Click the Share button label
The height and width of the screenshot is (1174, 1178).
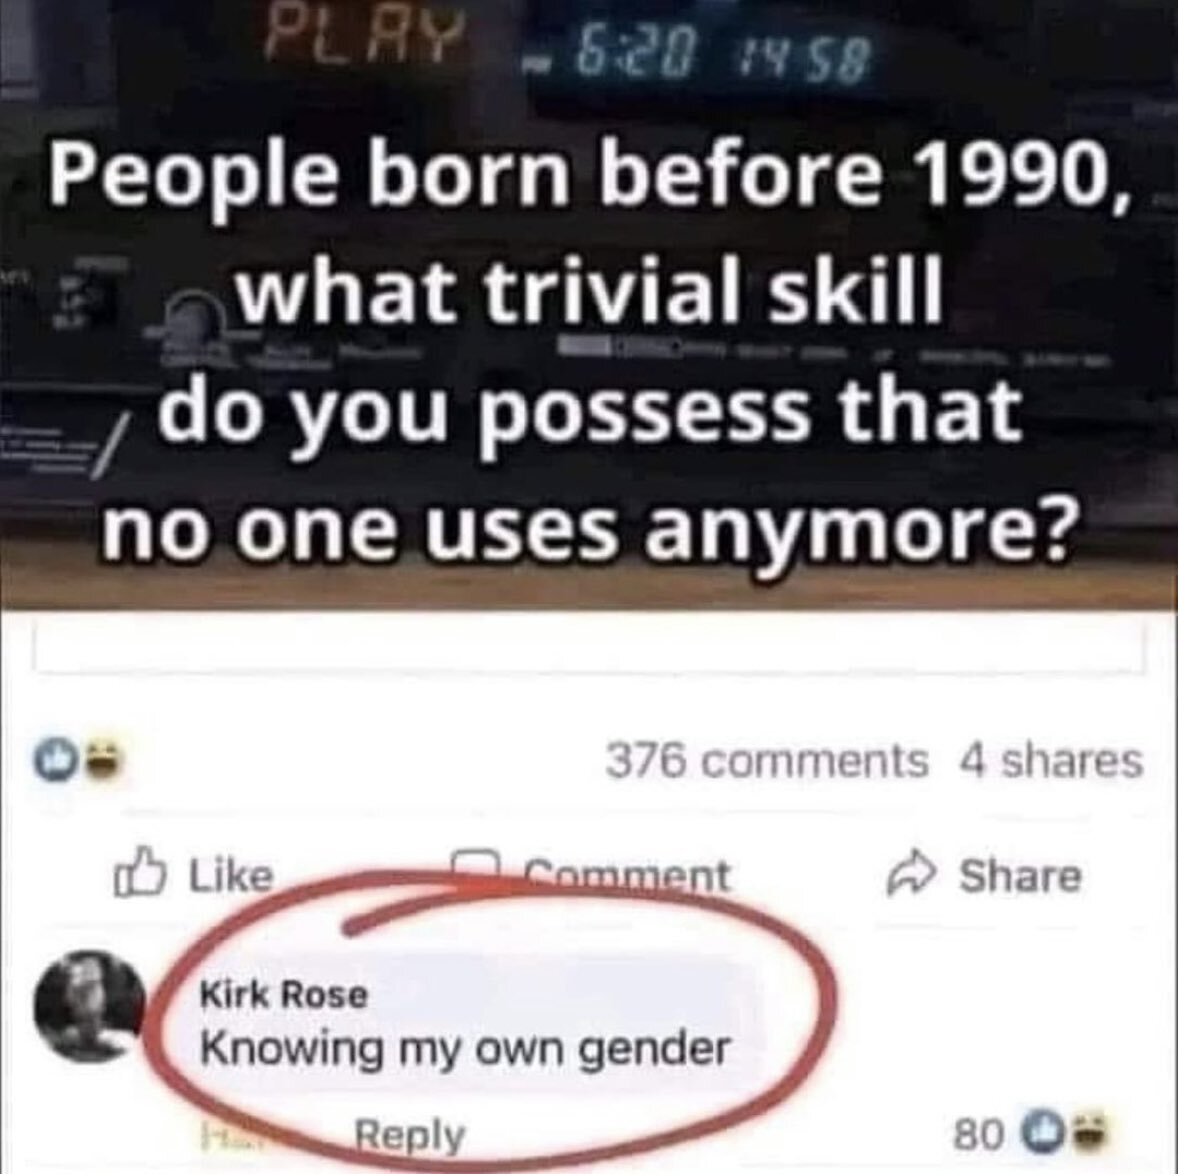(x=1020, y=875)
